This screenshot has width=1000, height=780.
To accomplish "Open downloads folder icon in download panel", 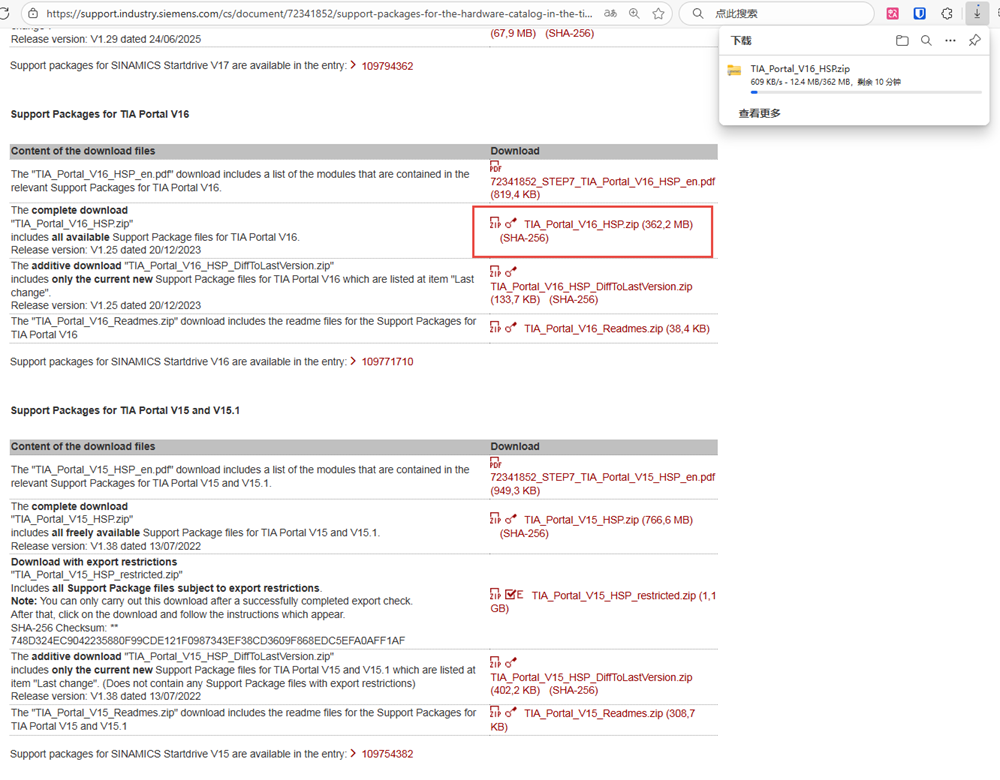I will [902, 41].
